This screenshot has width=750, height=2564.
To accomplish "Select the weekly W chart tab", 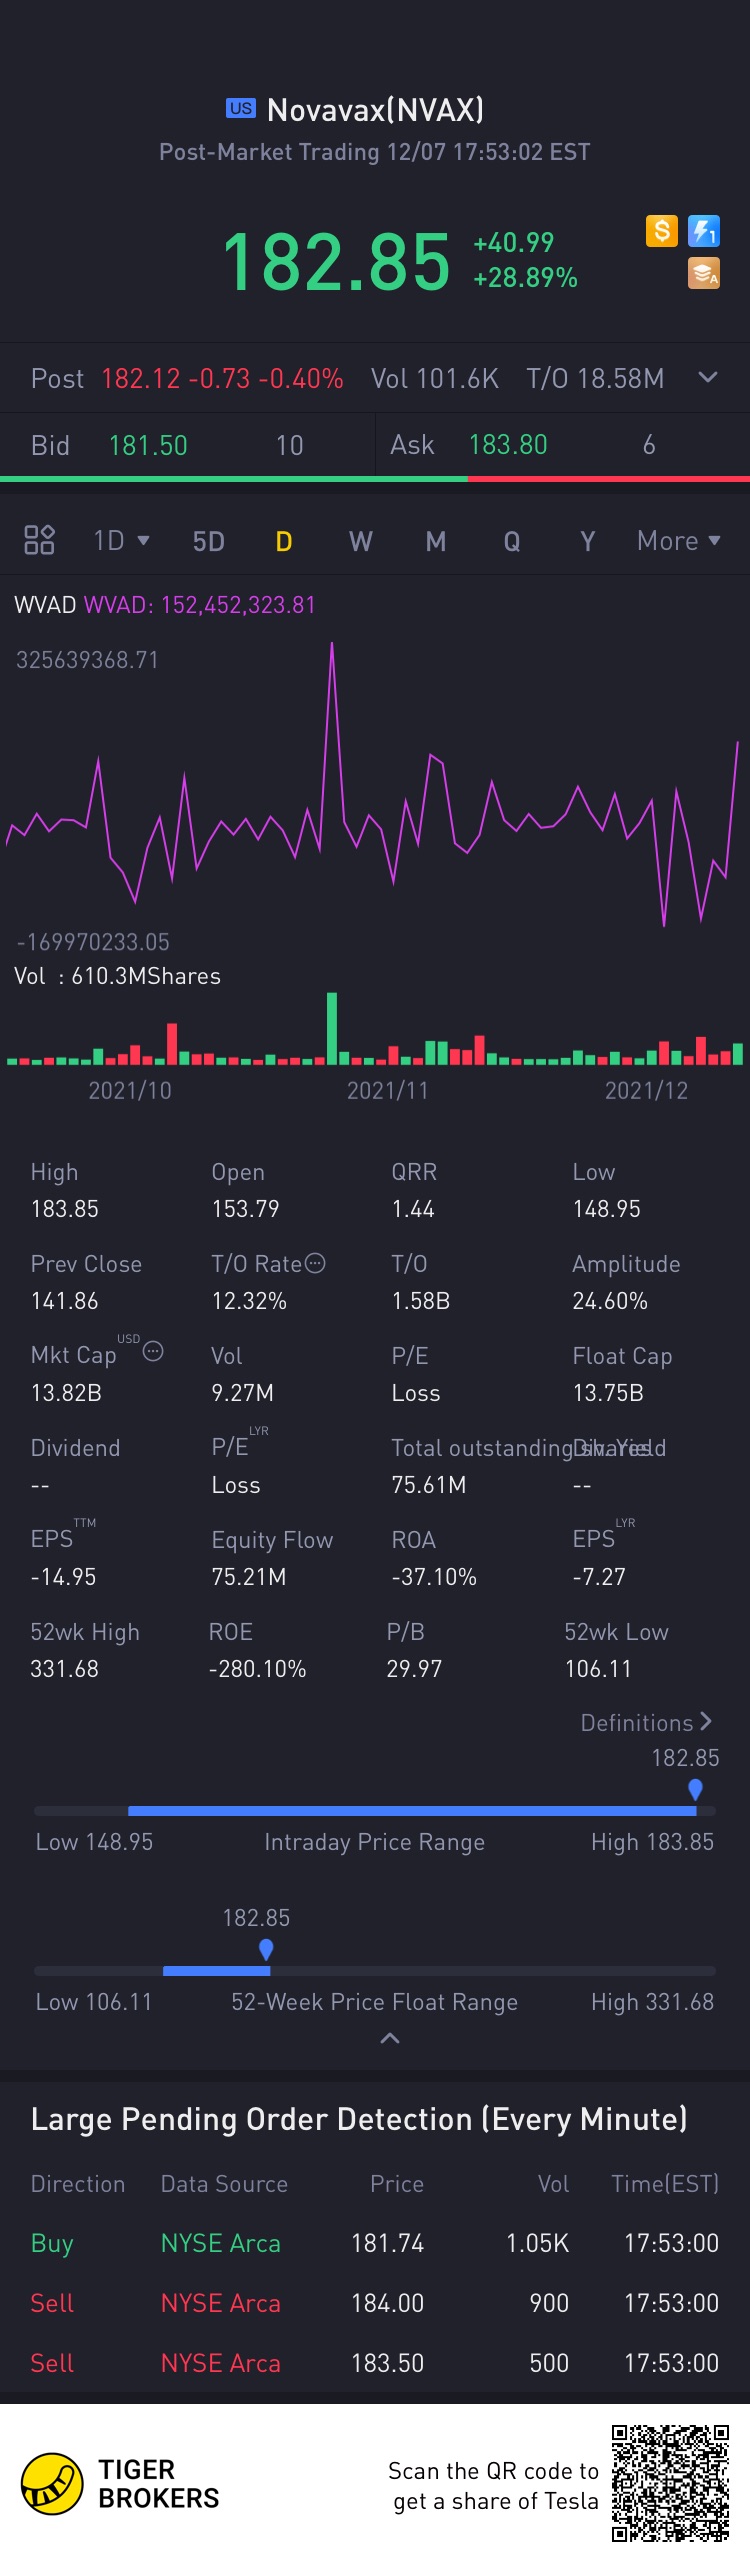I will click(360, 541).
